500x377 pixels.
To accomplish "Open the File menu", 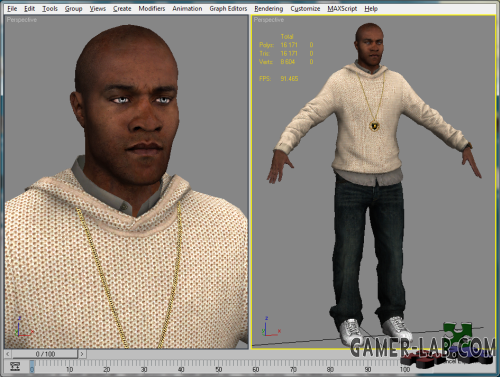I will 12,9.
